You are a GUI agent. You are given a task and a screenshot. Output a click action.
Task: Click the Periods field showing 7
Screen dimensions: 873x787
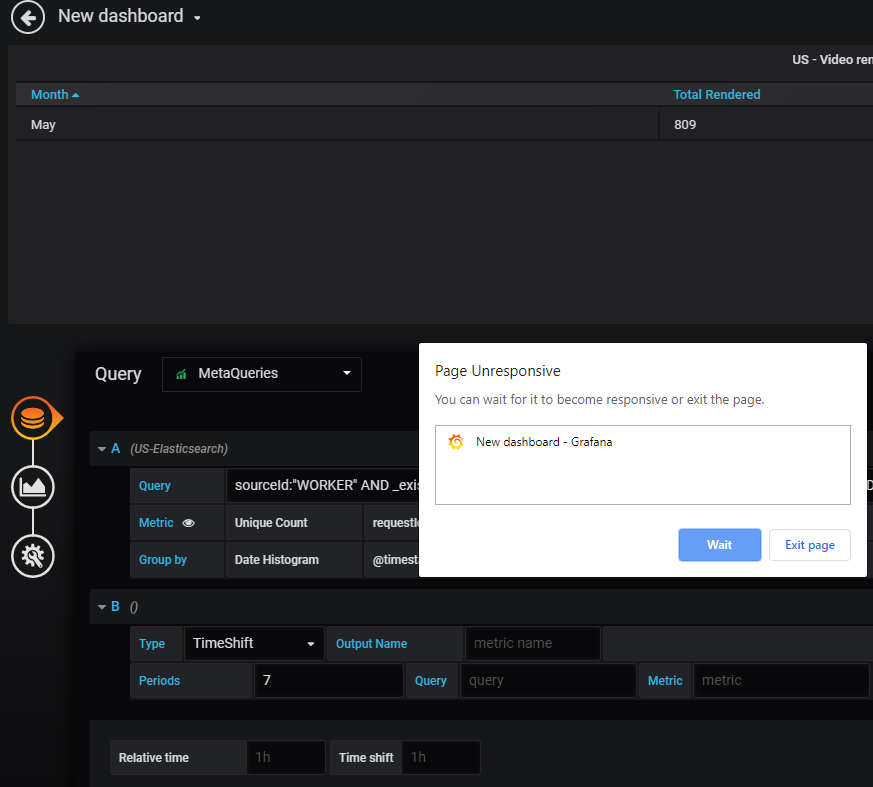pyautogui.click(x=328, y=680)
